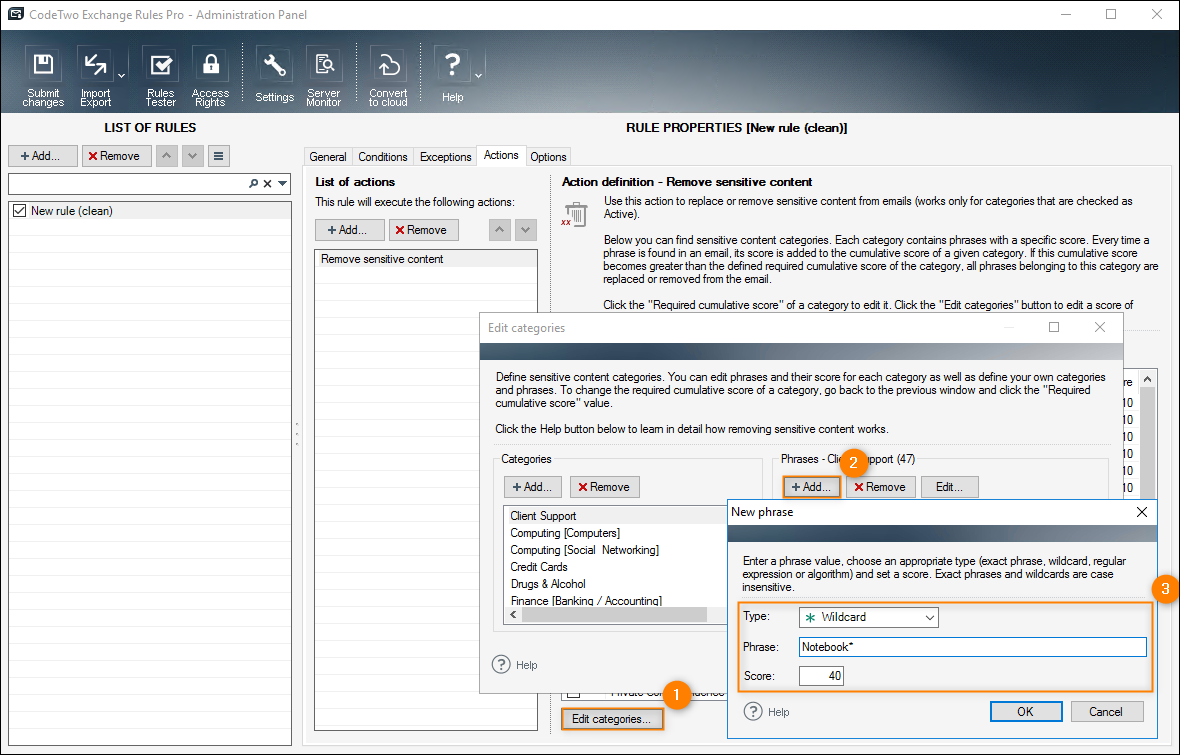The height and width of the screenshot is (755, 1180).
Task: Open Settings wrench icon
Action: [x=274, y=76]
